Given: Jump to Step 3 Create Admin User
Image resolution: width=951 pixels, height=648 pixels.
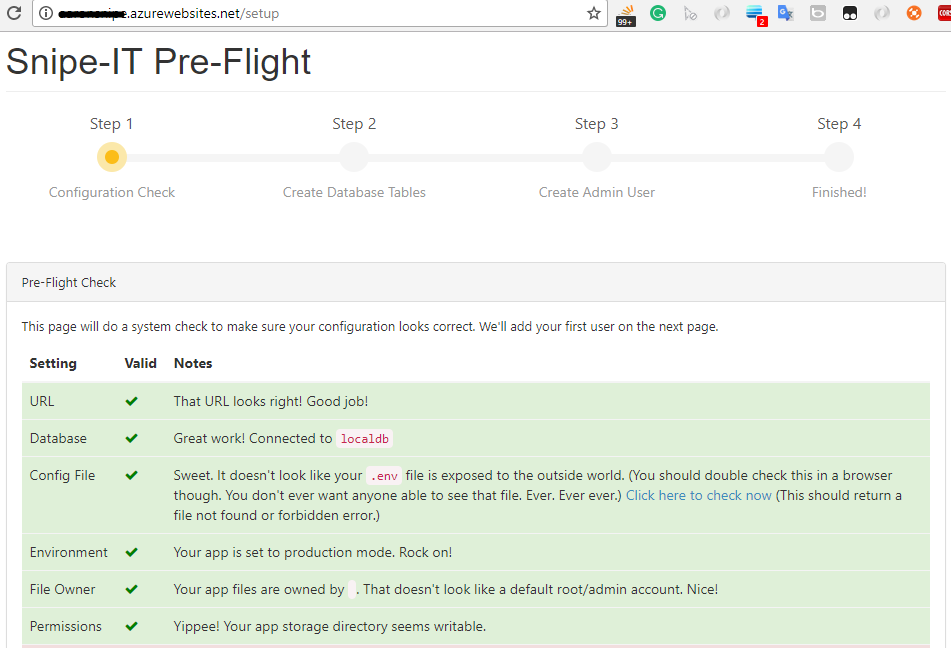Looking at the screenshot, I should 597,157.
